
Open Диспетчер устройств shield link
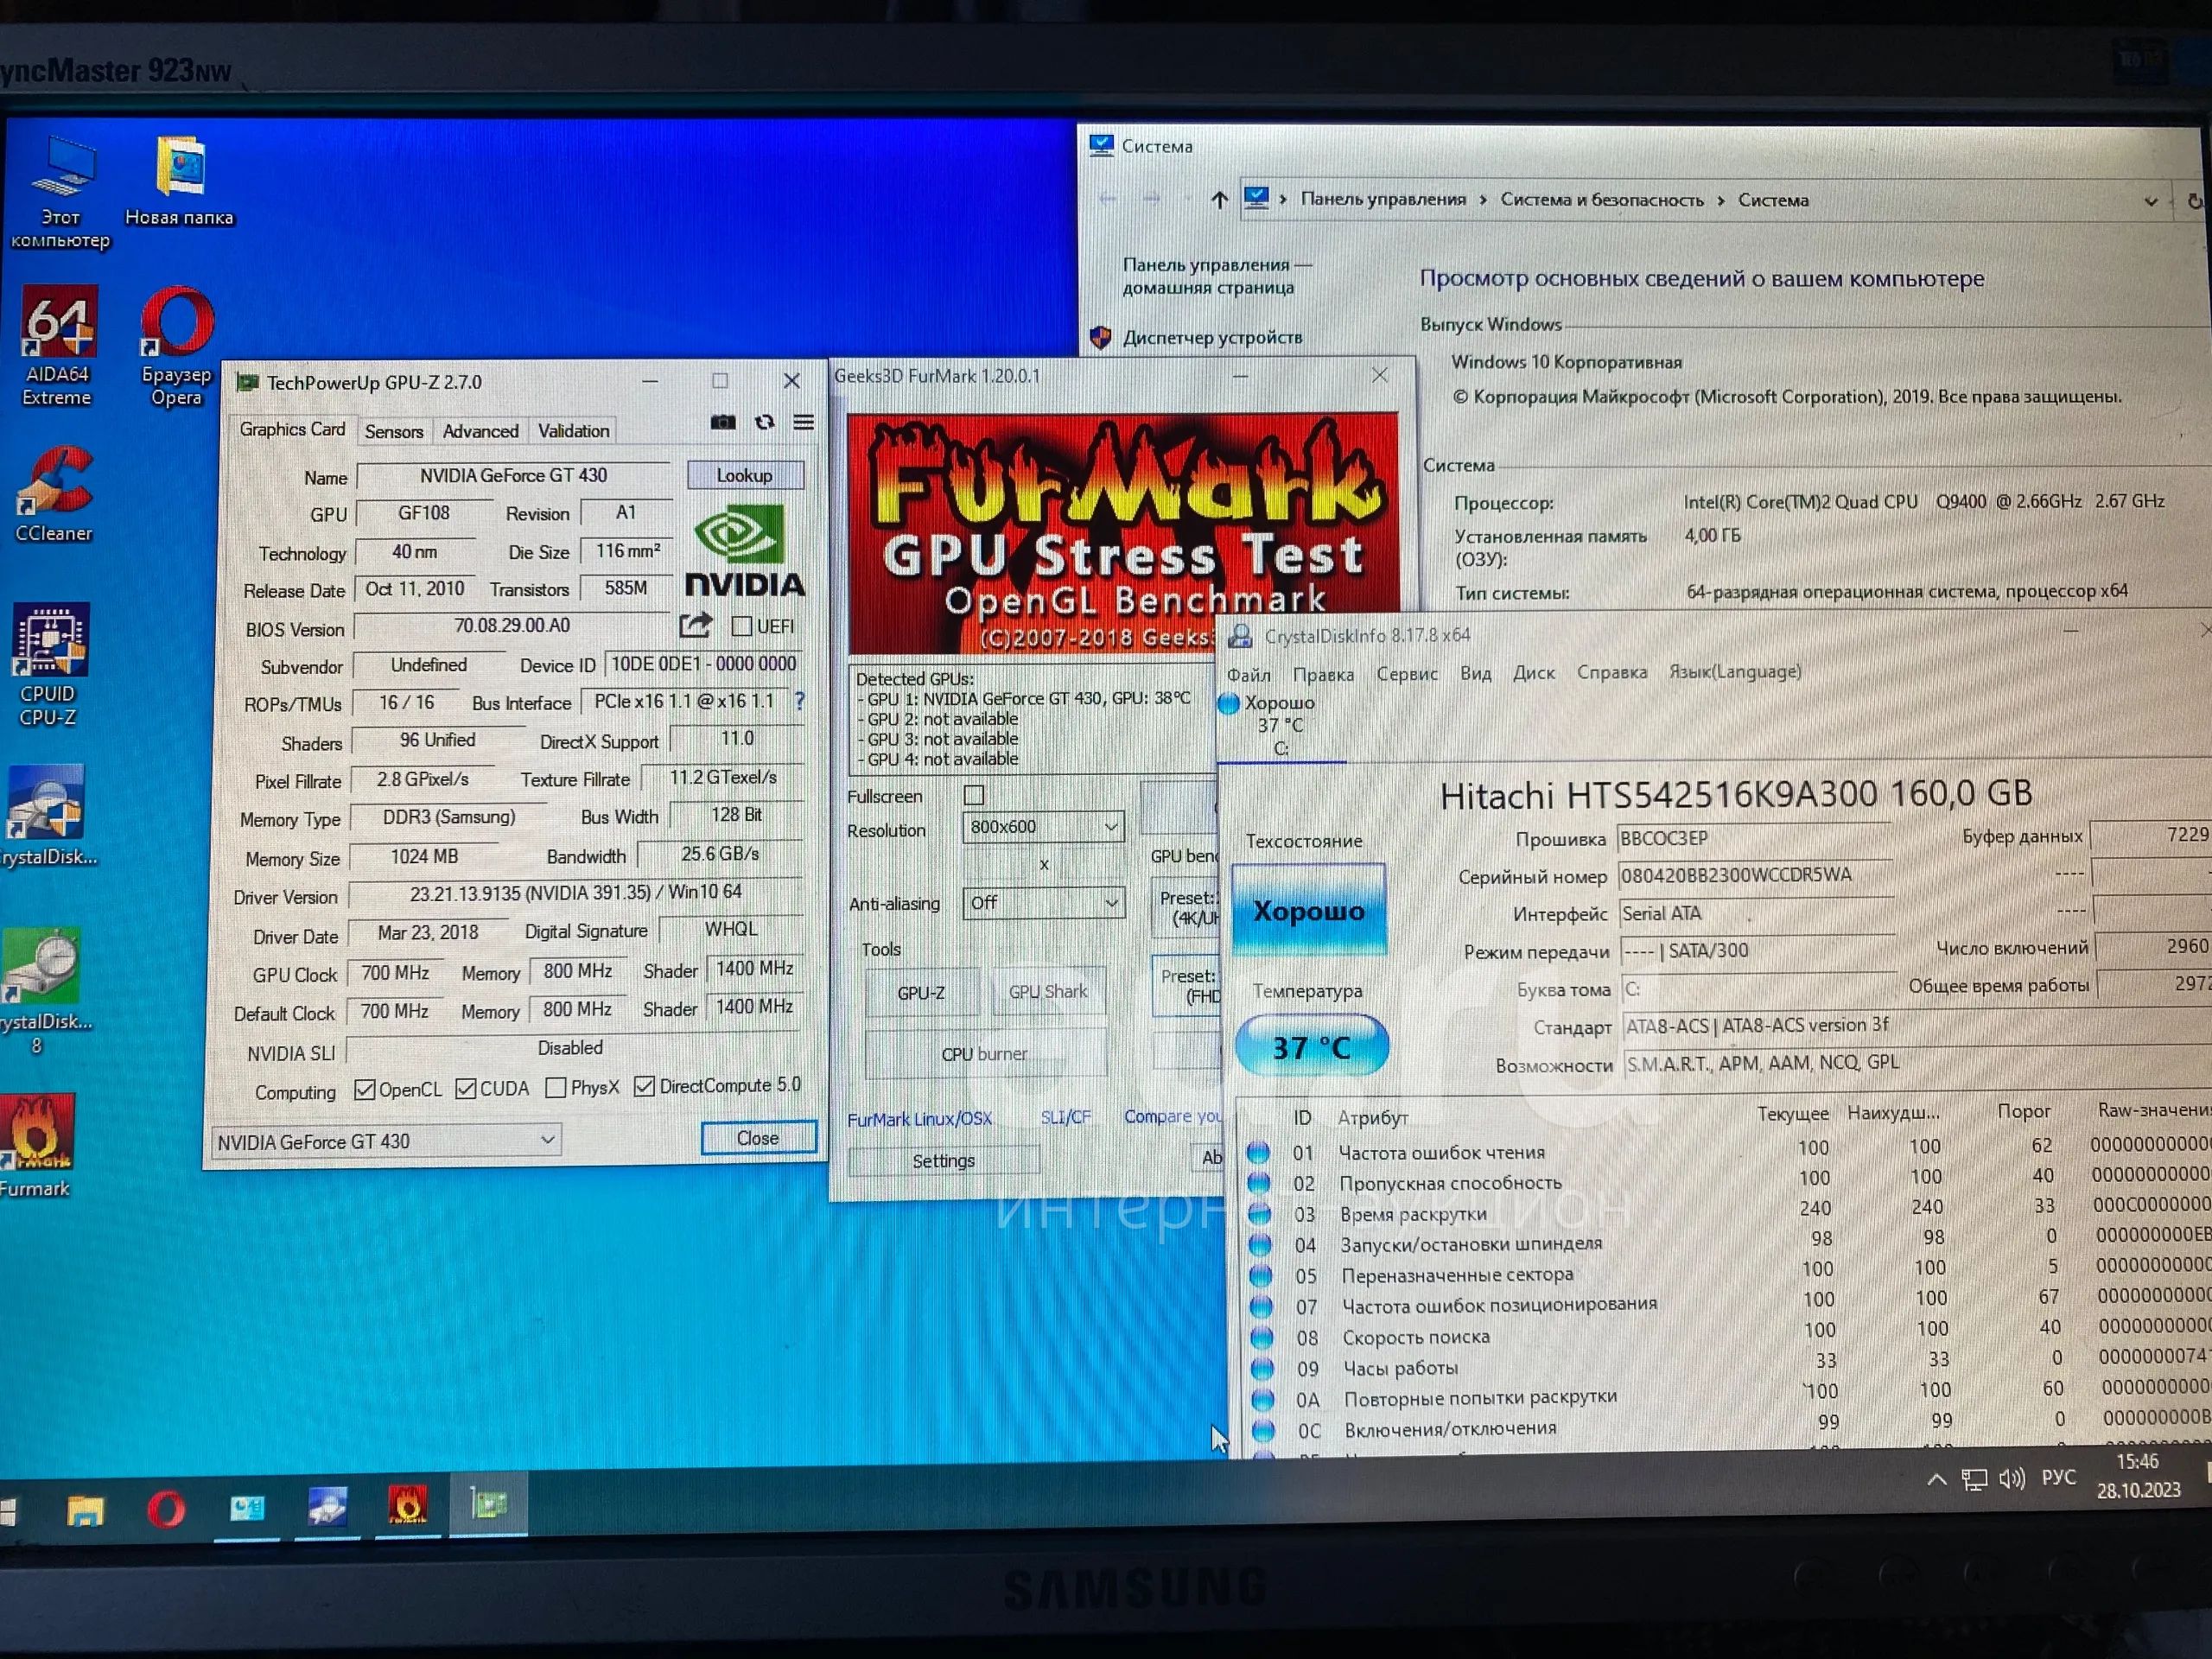[x=1212, y=338]
